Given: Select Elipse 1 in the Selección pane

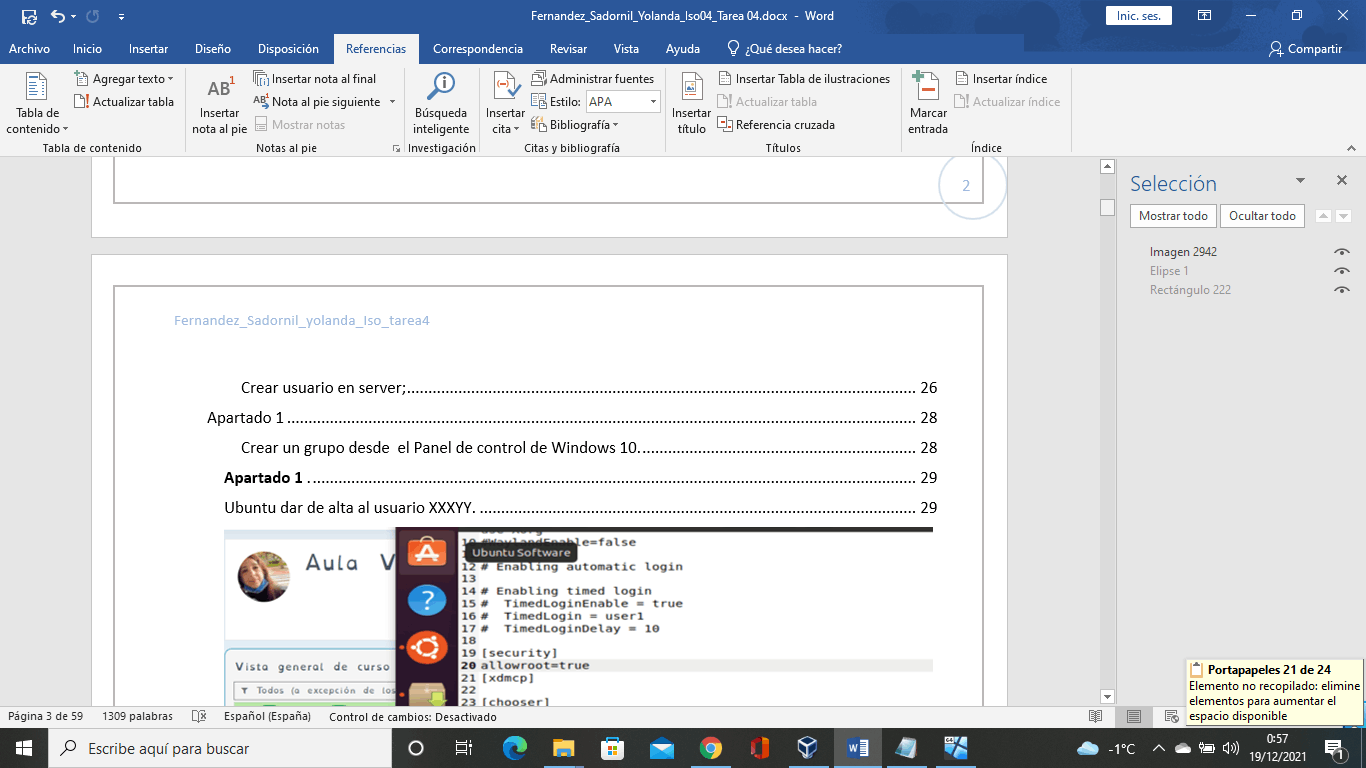Looking at the screenshot, I should point(1169,271).
